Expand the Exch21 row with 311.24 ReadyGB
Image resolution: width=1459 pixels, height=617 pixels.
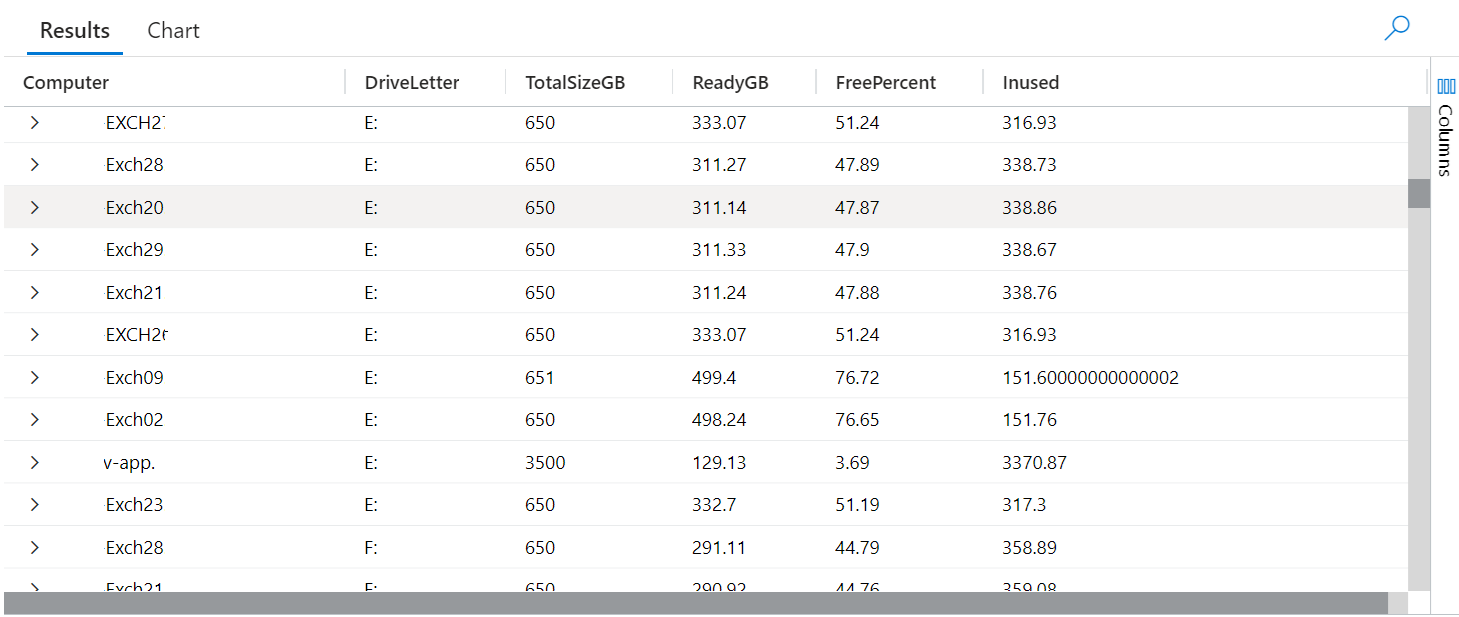tap(34, 293)
